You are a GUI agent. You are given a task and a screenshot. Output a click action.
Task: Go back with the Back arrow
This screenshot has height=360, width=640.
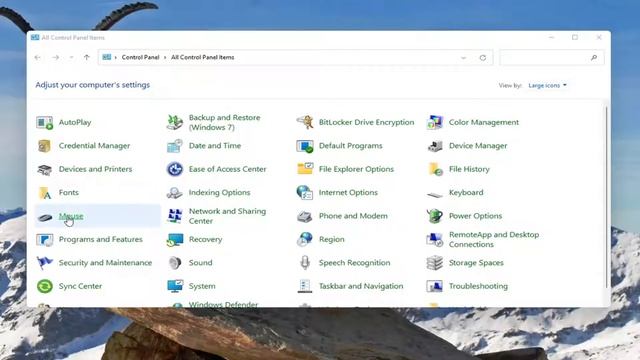[38, 58]
